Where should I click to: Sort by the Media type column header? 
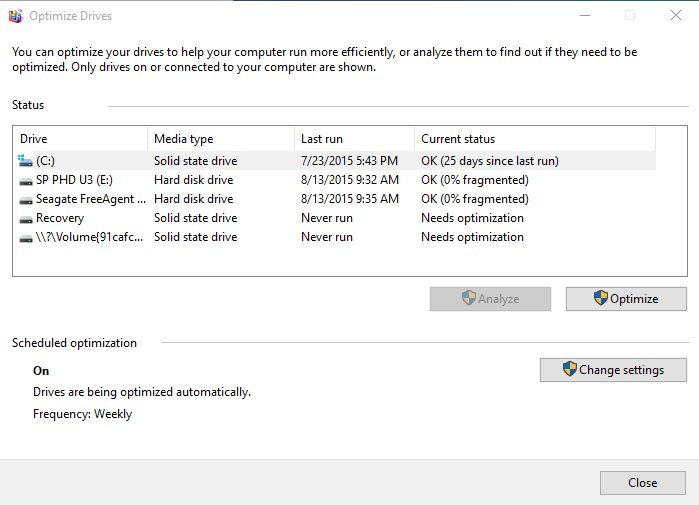221,139
